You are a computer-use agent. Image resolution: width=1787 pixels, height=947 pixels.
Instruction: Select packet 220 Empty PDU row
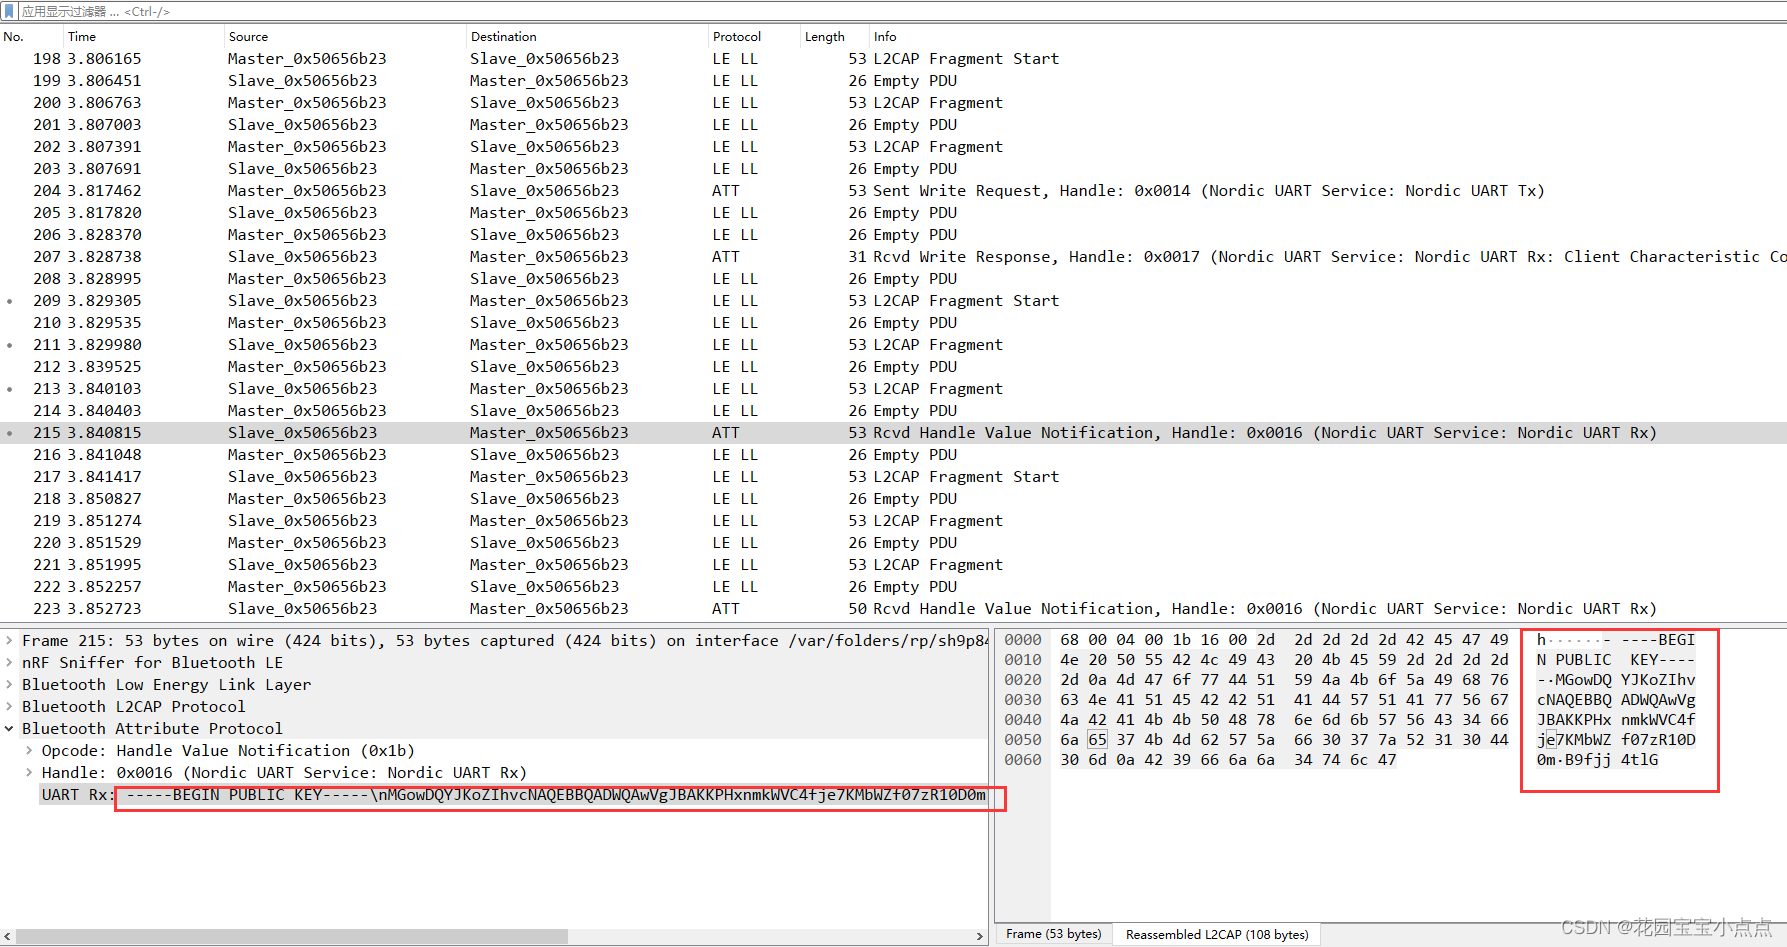click(x=893, y=543)
